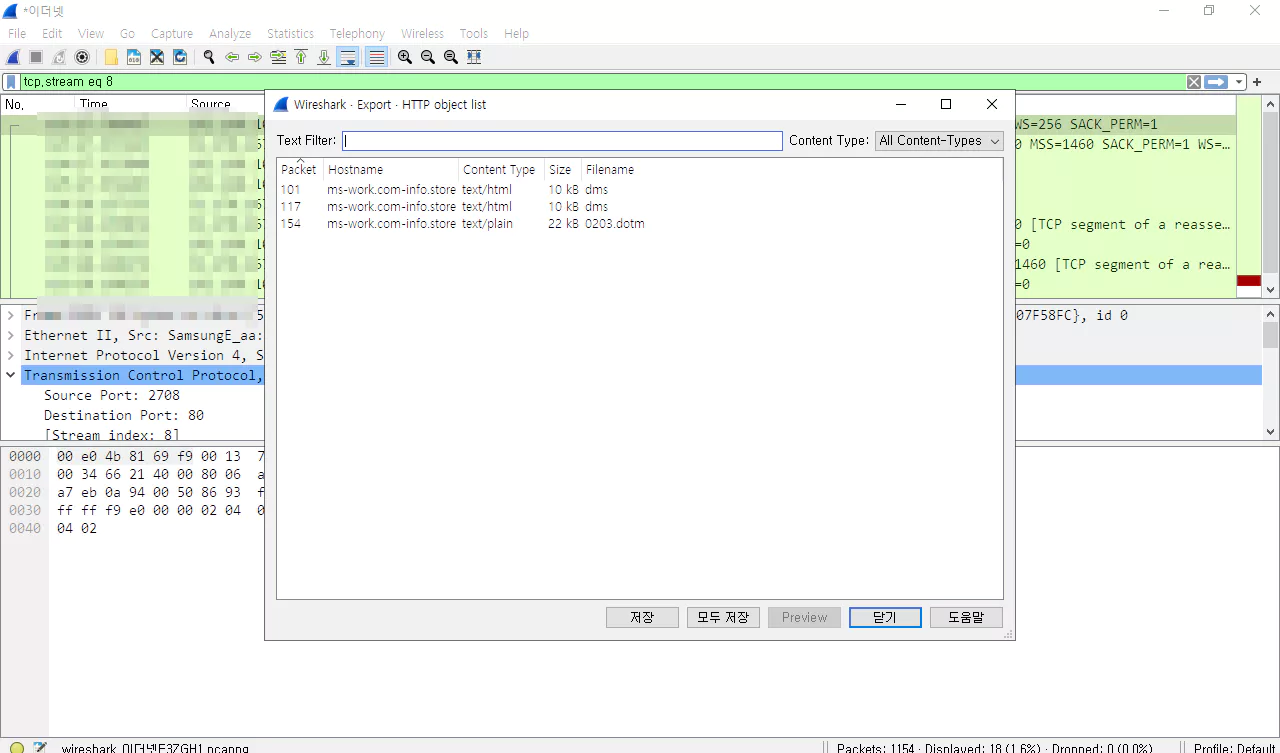Collapse Transmission Control Protocol tree item

click(x=11, y=375)
